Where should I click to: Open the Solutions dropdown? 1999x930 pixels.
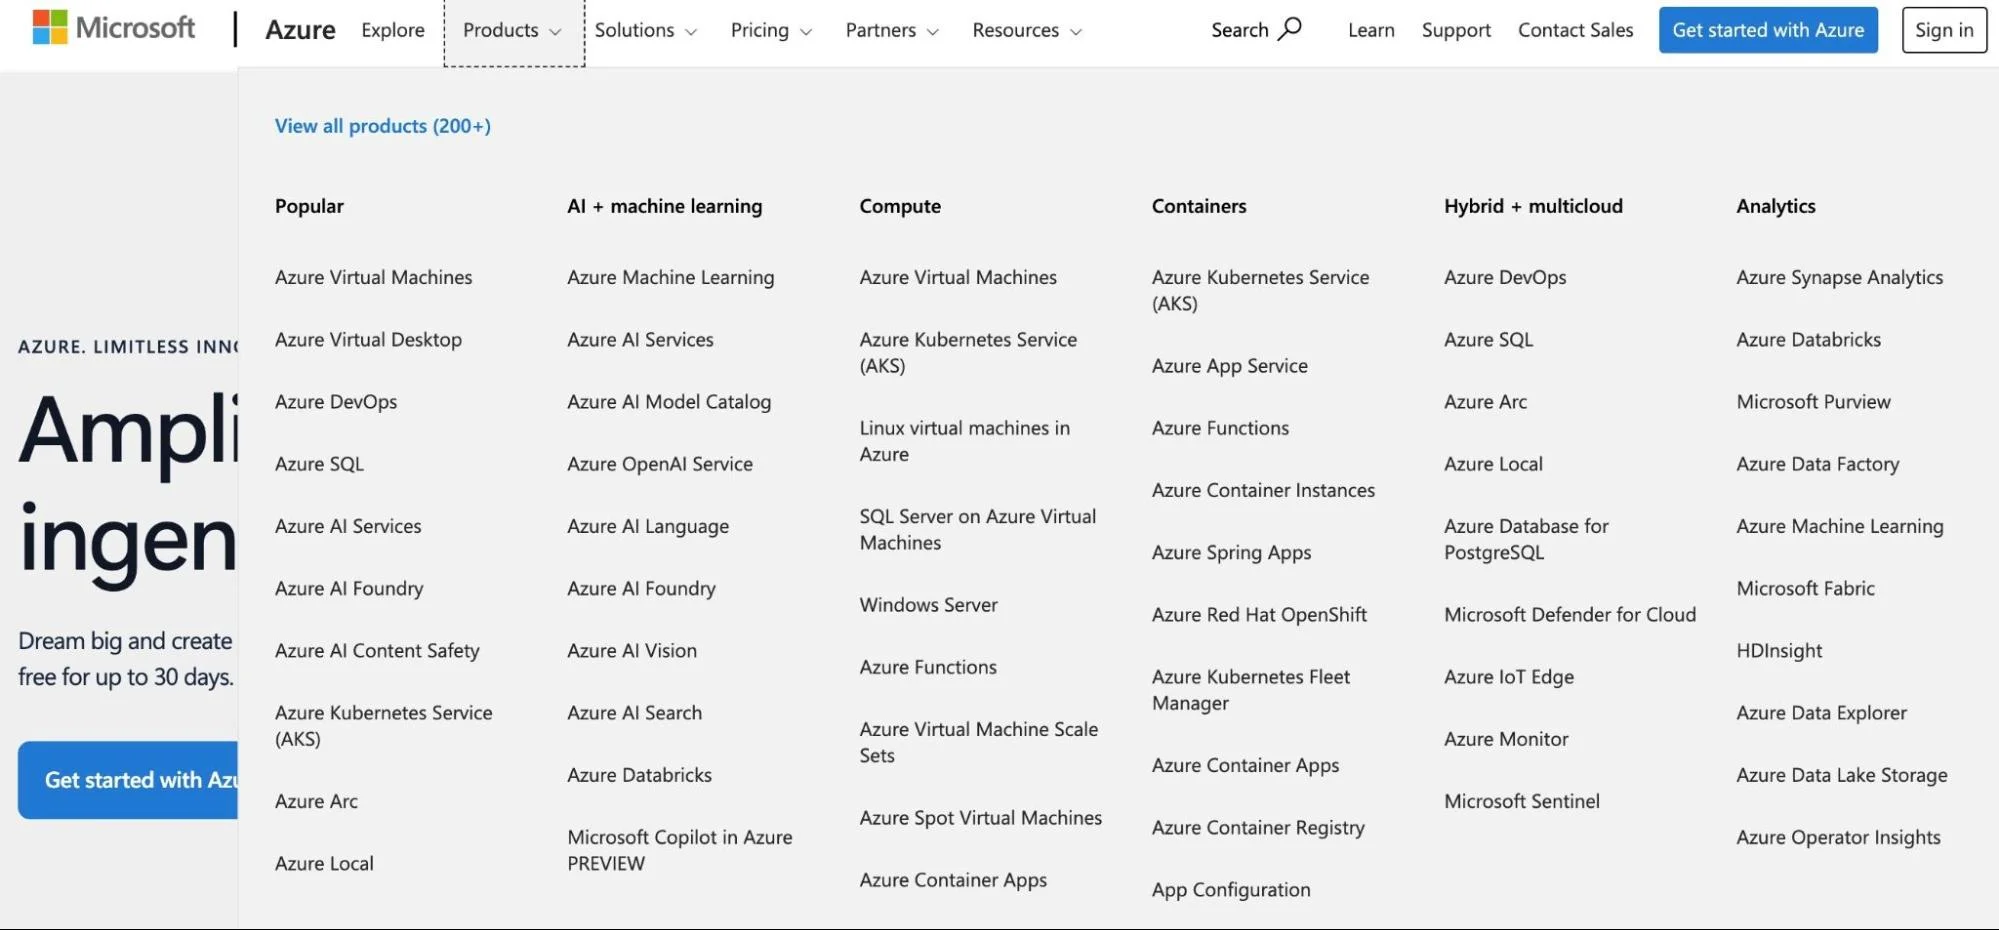pos(646,31)
